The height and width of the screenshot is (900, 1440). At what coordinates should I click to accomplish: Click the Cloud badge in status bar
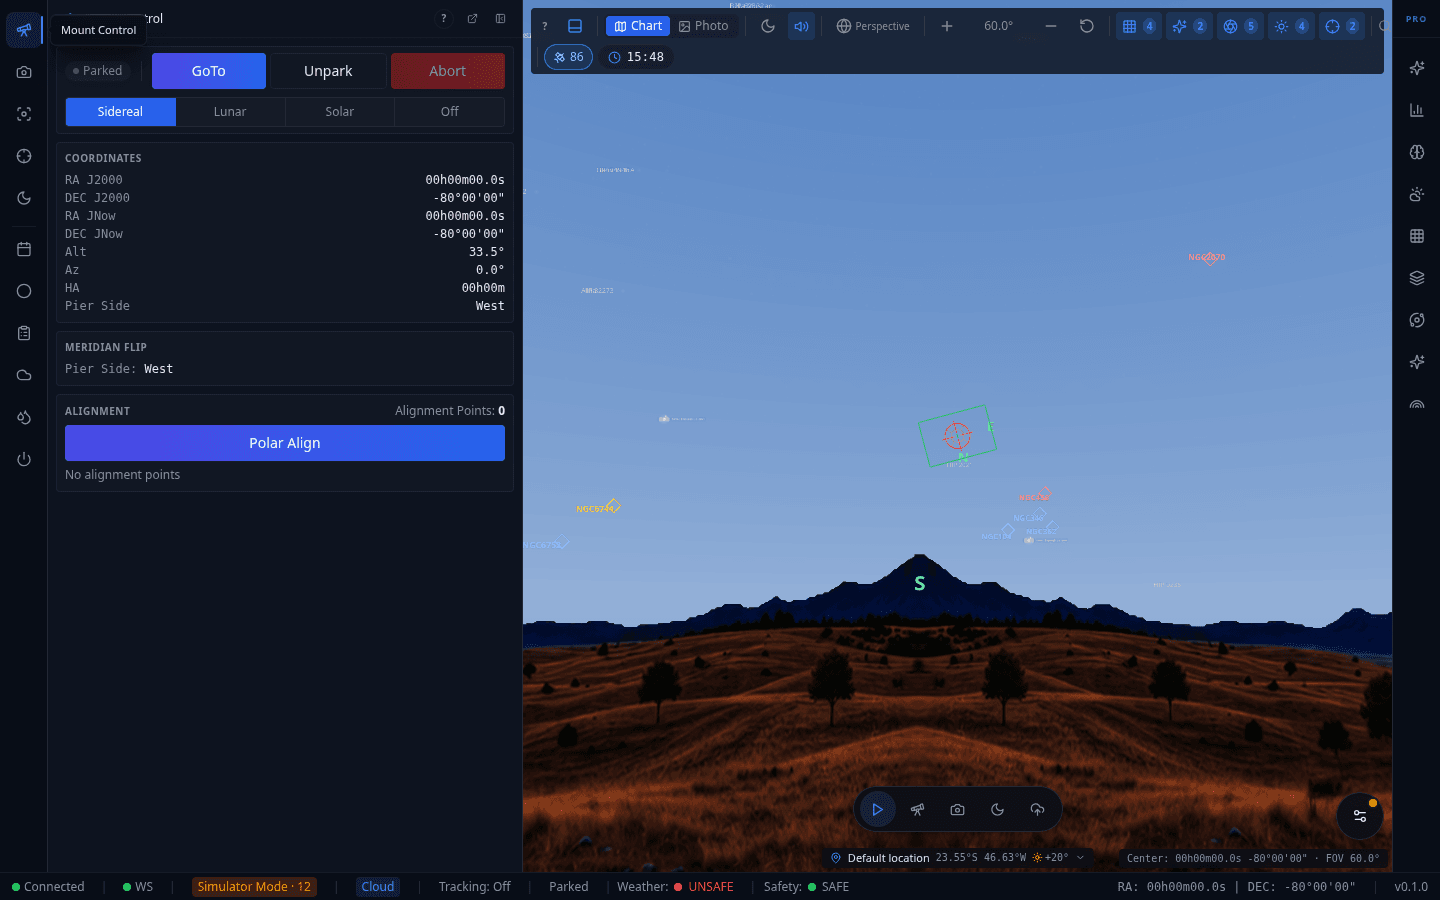tap(378, 887)
